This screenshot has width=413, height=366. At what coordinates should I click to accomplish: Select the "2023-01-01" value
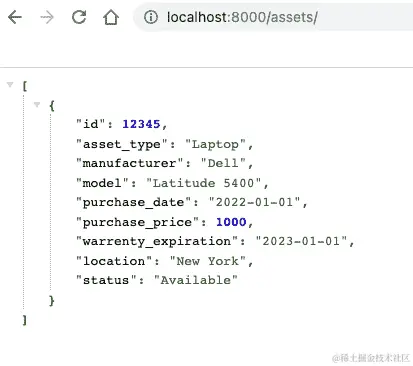click(x=301, y=241)
